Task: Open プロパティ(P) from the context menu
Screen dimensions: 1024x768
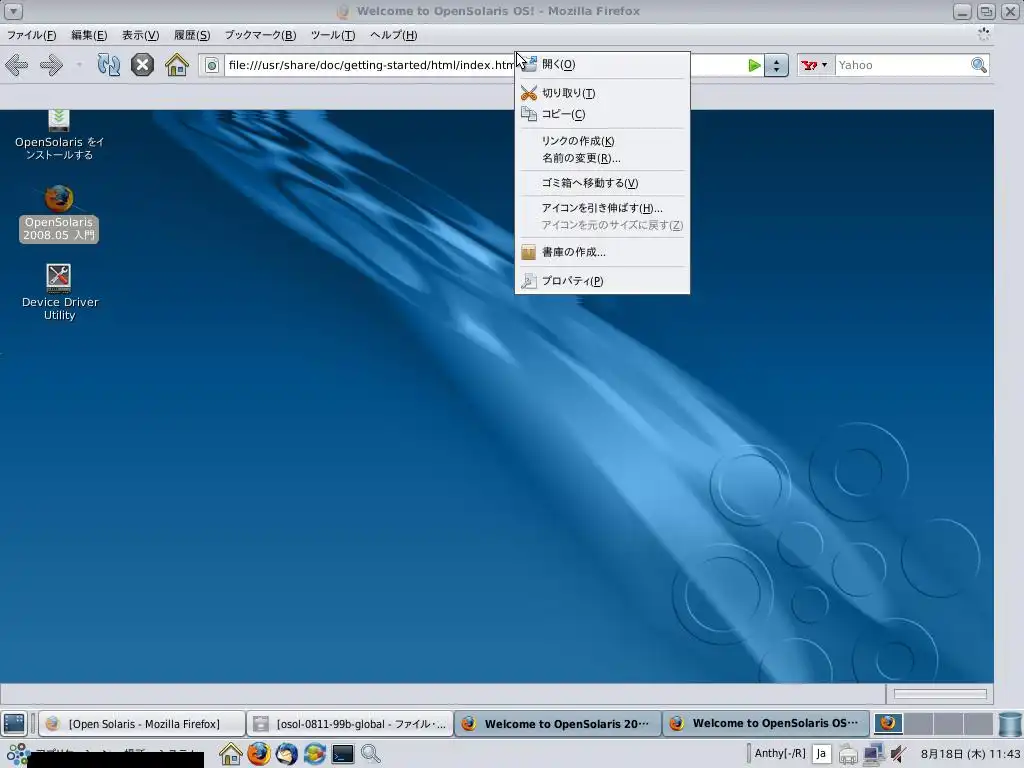Action: pos(602,281)
